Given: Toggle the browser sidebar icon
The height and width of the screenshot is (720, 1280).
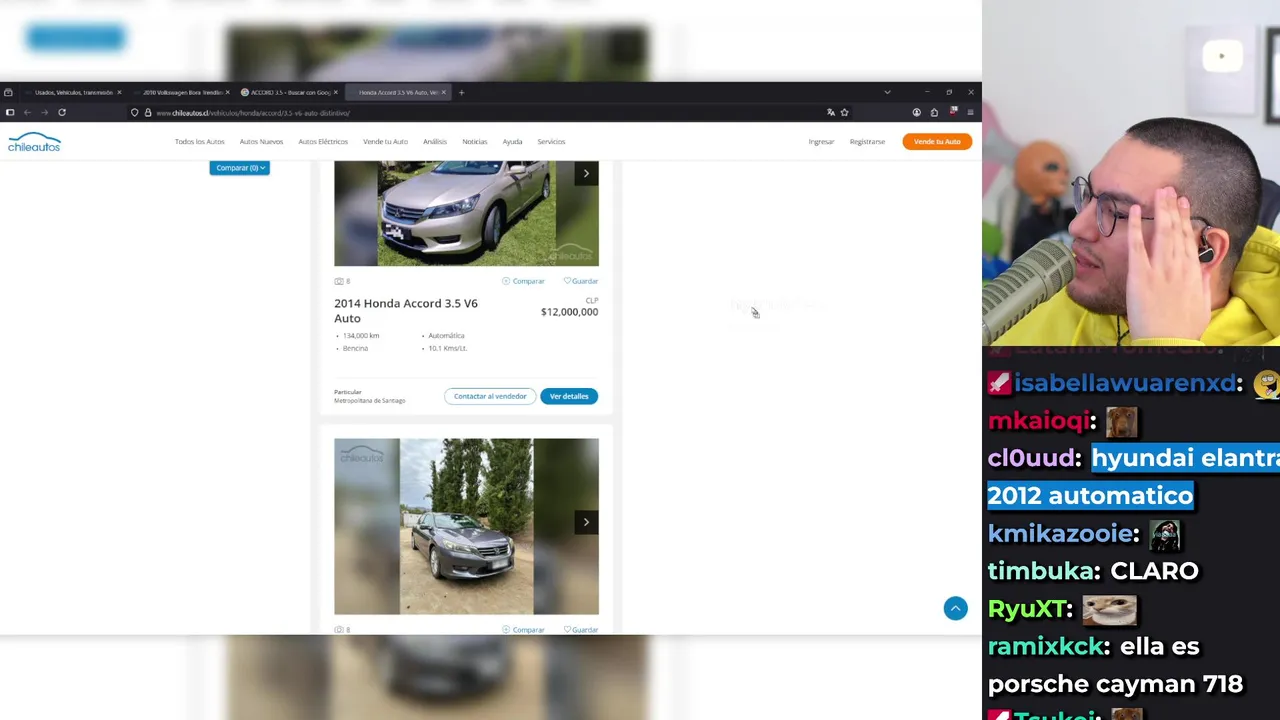Looking at the screenshot, I should coord(9,112).
